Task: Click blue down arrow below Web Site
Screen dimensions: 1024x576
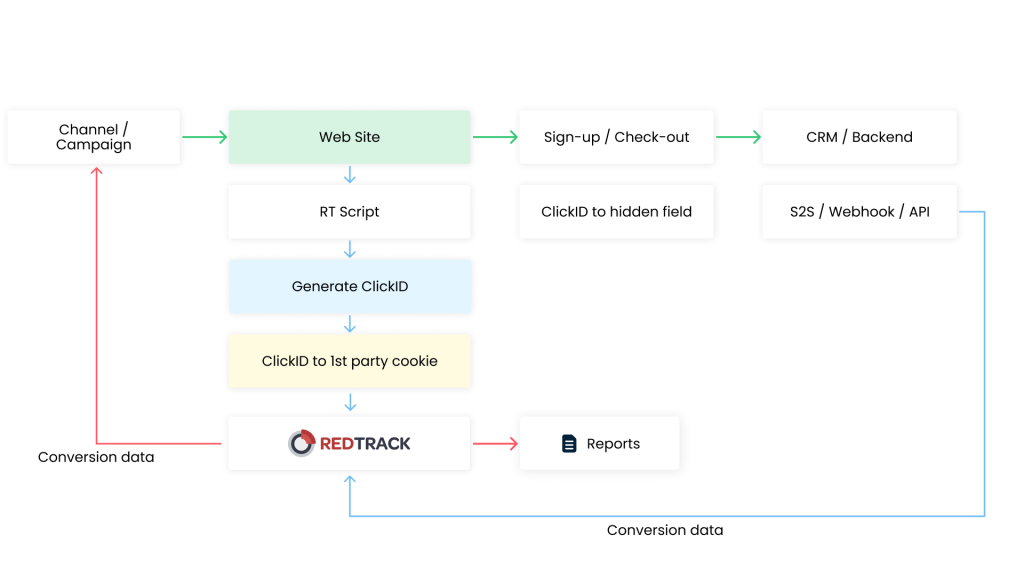Action: coord(350,175)
